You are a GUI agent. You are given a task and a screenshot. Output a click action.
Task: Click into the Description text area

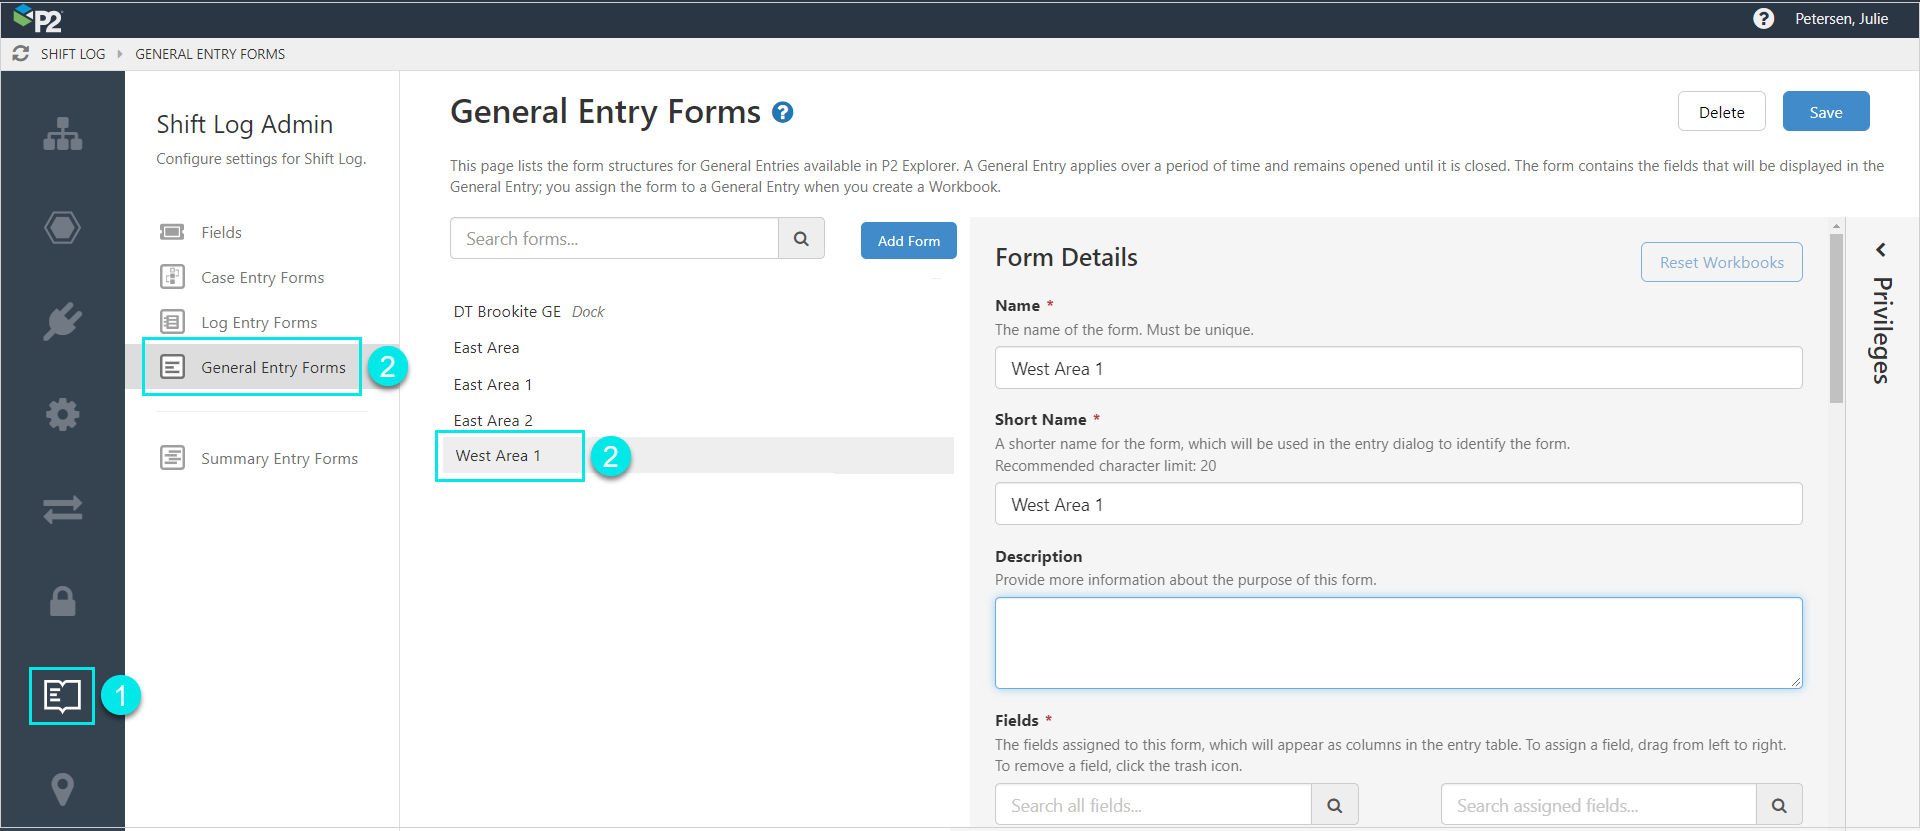pos(1398,643)
